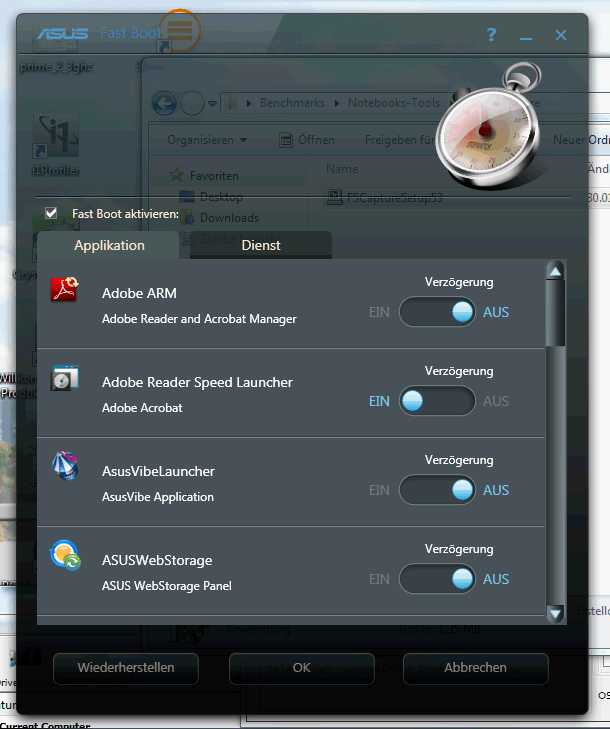Click the Abbrechen button
This screenshot has height=729, width=610.
pyautogui.click(x=475, y=668)
